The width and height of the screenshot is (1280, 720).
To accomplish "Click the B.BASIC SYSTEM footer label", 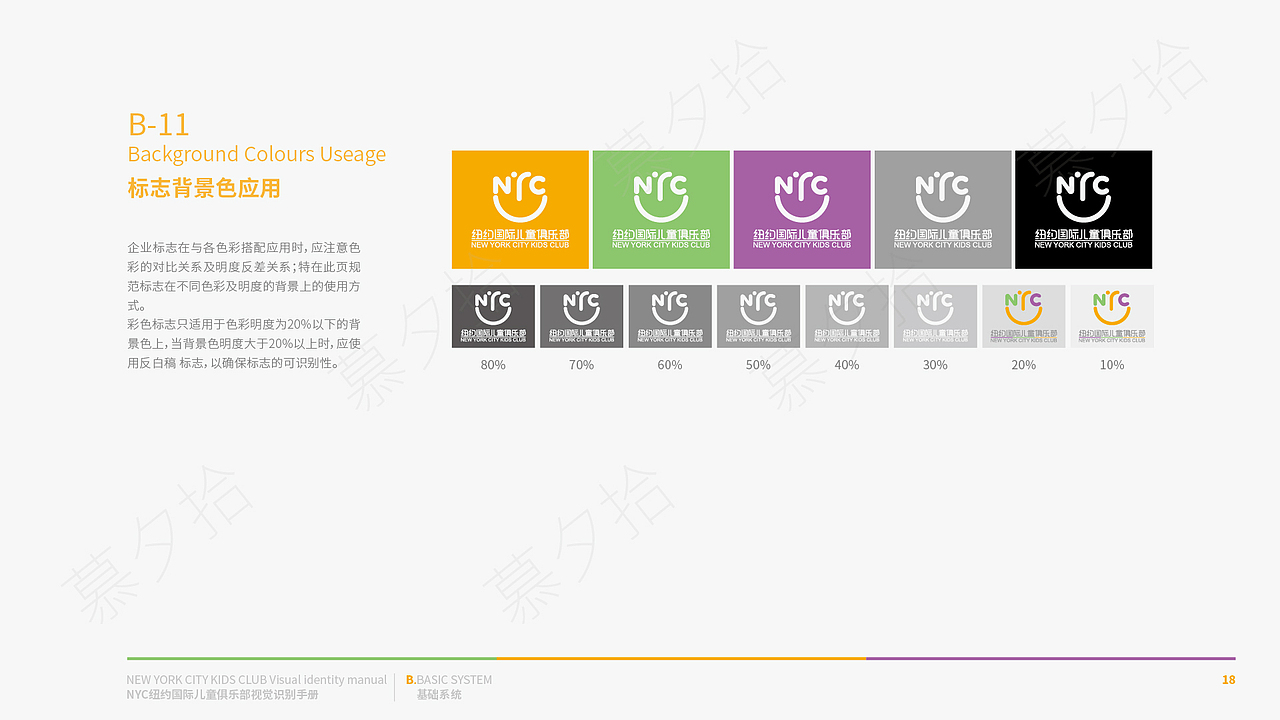I will pyautogui.click(x=449, y=680).
